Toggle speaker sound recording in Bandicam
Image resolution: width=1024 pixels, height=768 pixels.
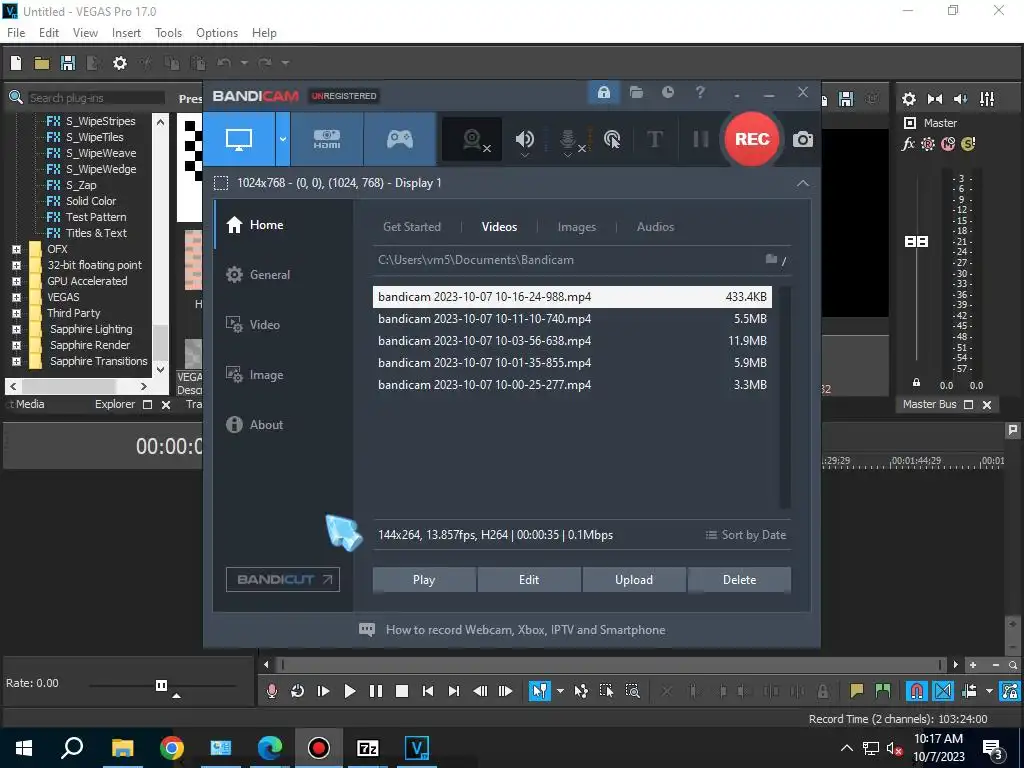coord(524,139)
